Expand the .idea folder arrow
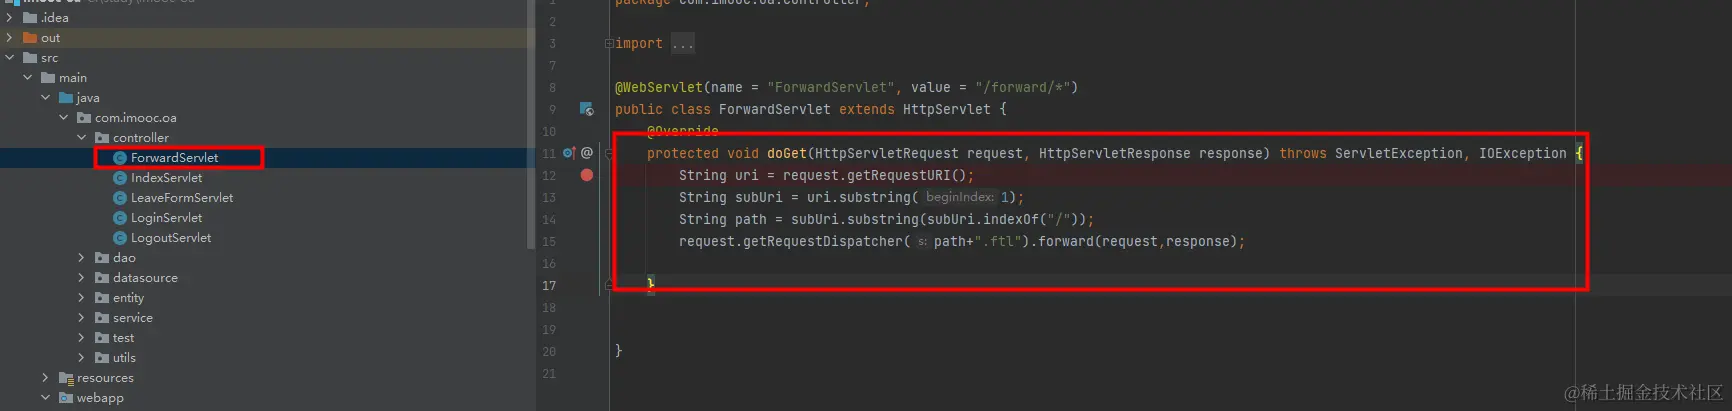Screen dimensions: 1732x411 pyautogui.click(x=9, y=18)
